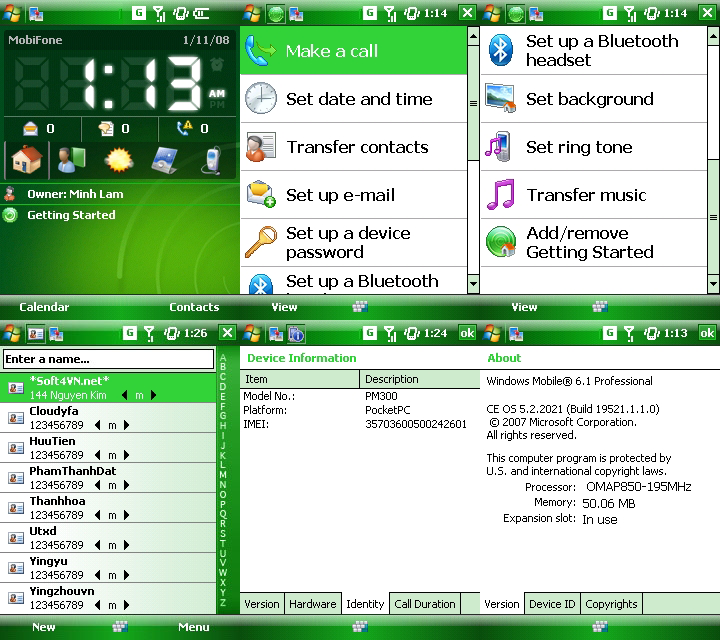Select the Yingzhouvn contact
The height and width of the screenshot is (640, 720).
[108, 598]
